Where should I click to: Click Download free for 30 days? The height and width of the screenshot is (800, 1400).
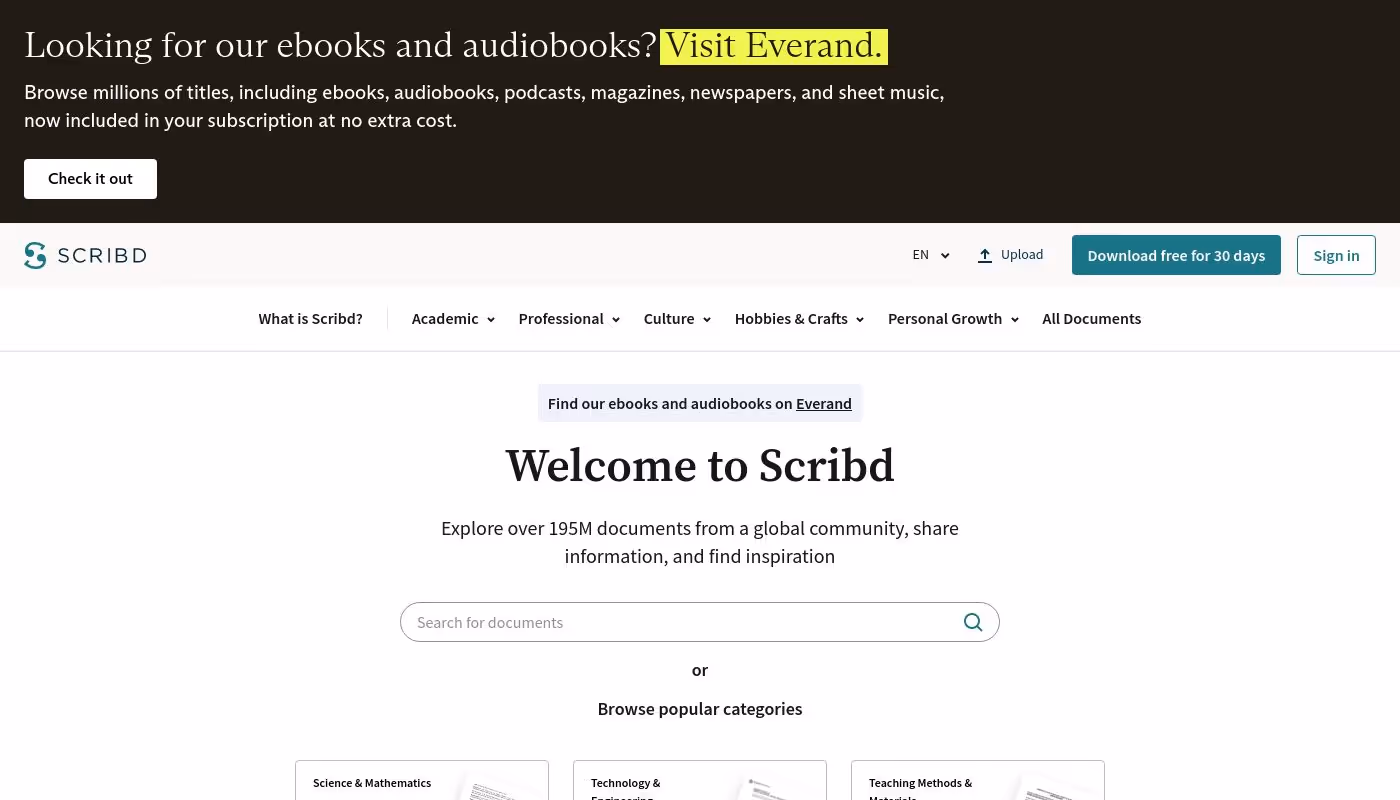[x=1176, y=255]
